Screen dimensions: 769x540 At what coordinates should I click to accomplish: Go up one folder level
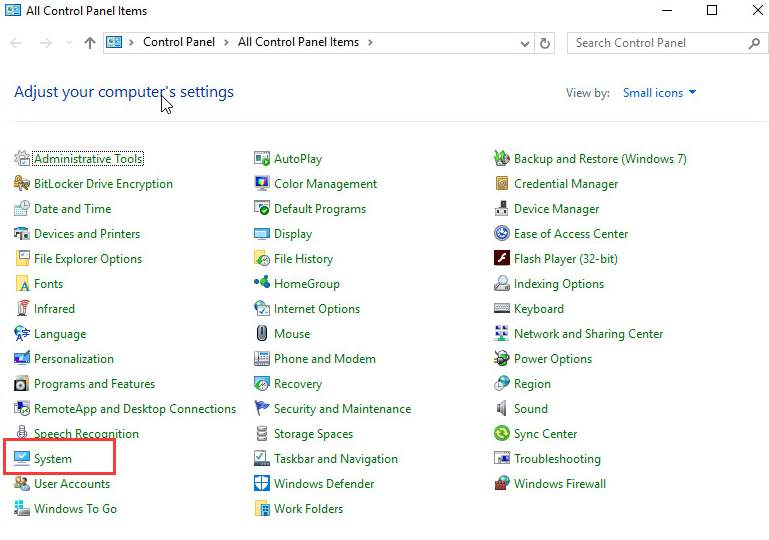(x=89, y=43)
